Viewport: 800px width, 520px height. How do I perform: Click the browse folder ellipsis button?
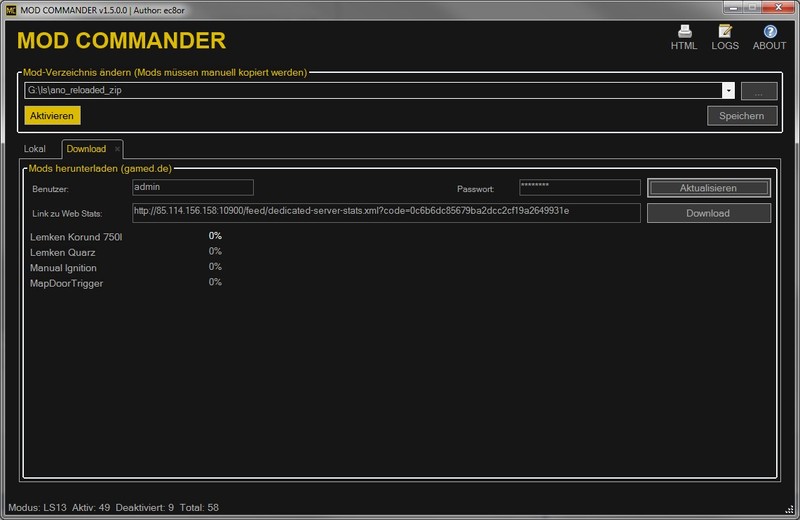pyautogui.click(x=758, y=91)
